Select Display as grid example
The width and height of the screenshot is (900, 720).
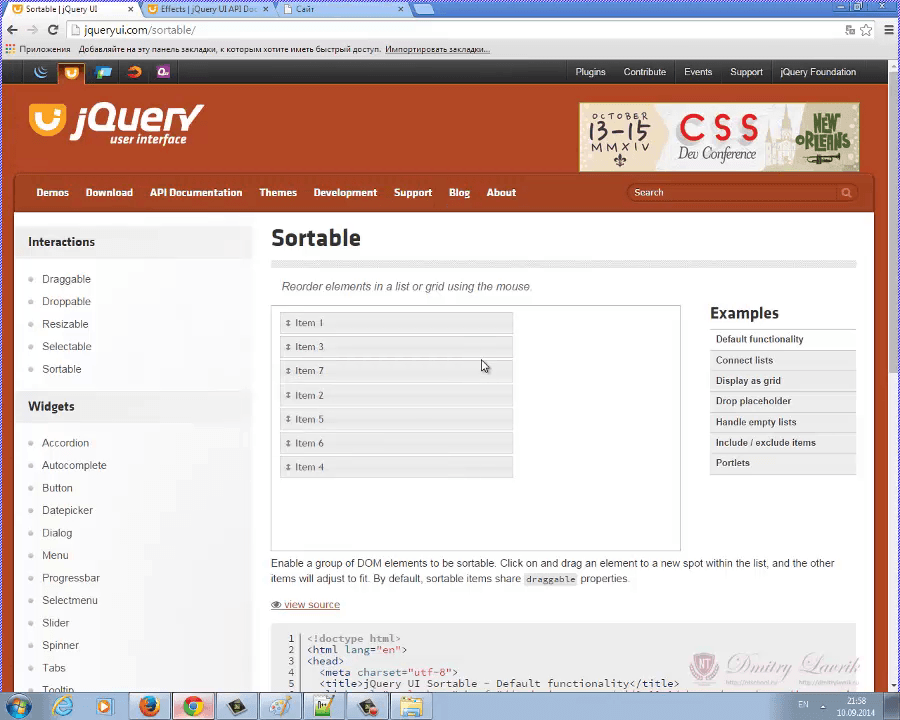click(783, 381)
